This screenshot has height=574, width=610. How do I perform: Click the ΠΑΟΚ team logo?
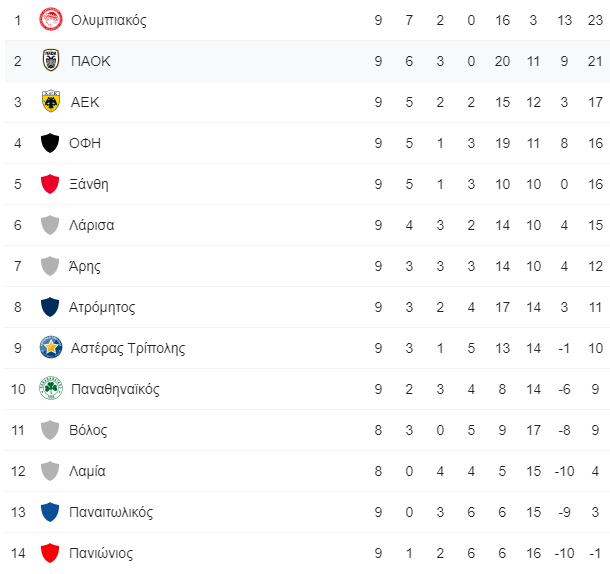tap(51, 60)
